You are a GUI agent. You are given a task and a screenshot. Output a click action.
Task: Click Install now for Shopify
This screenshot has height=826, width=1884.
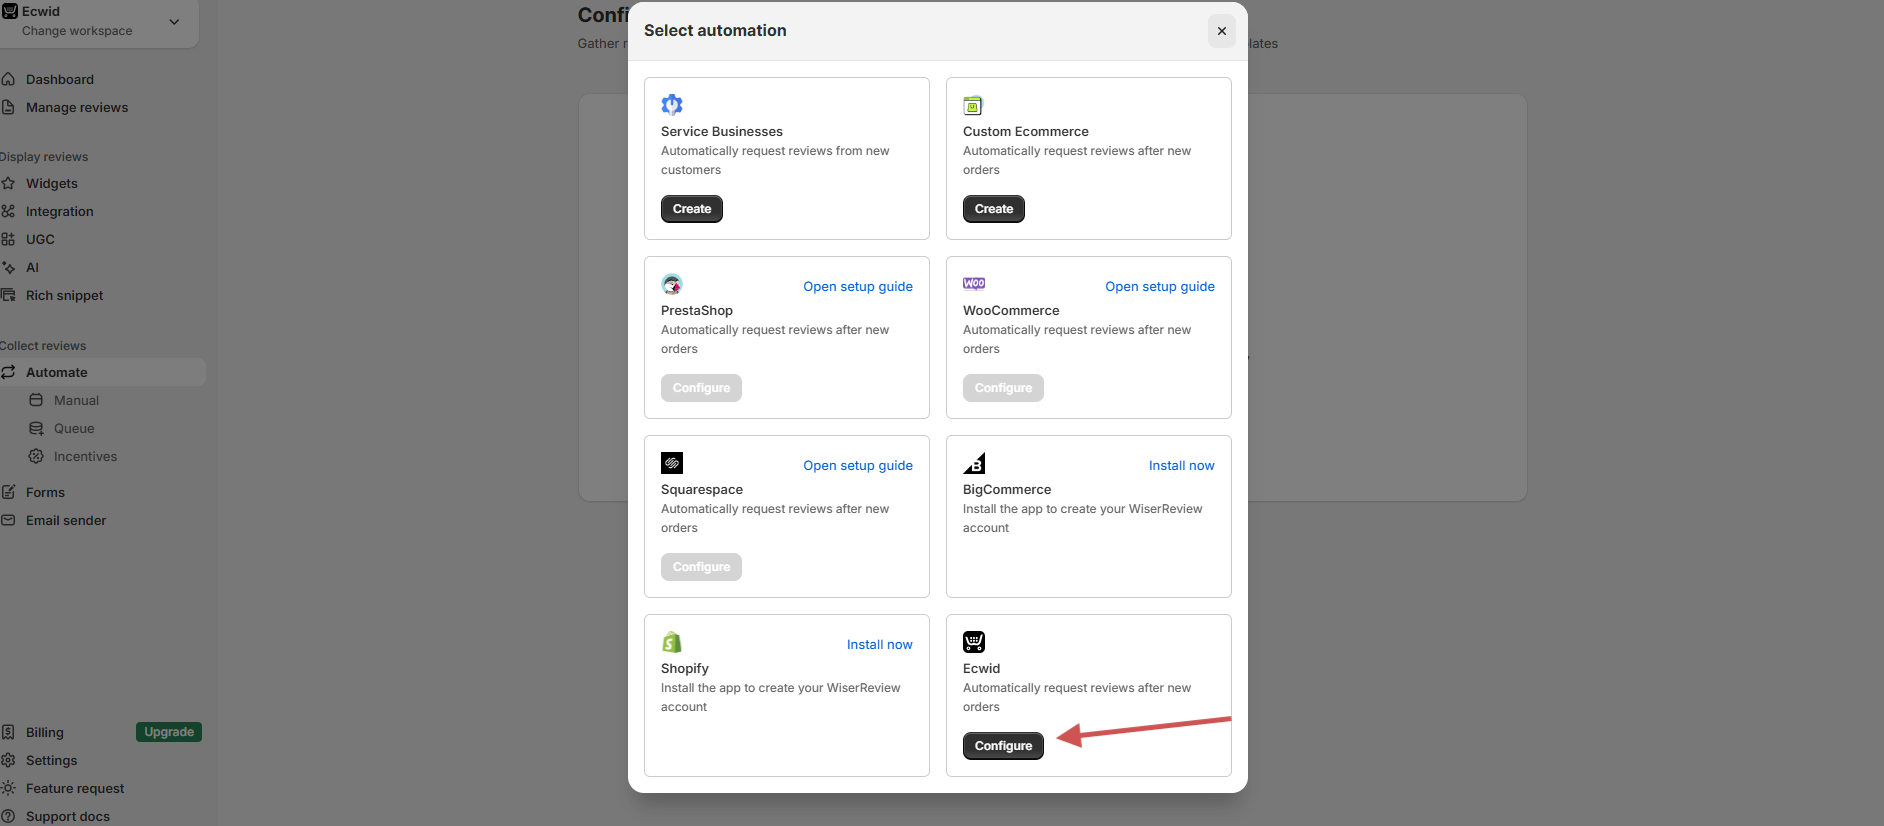[x=879, y=645]
